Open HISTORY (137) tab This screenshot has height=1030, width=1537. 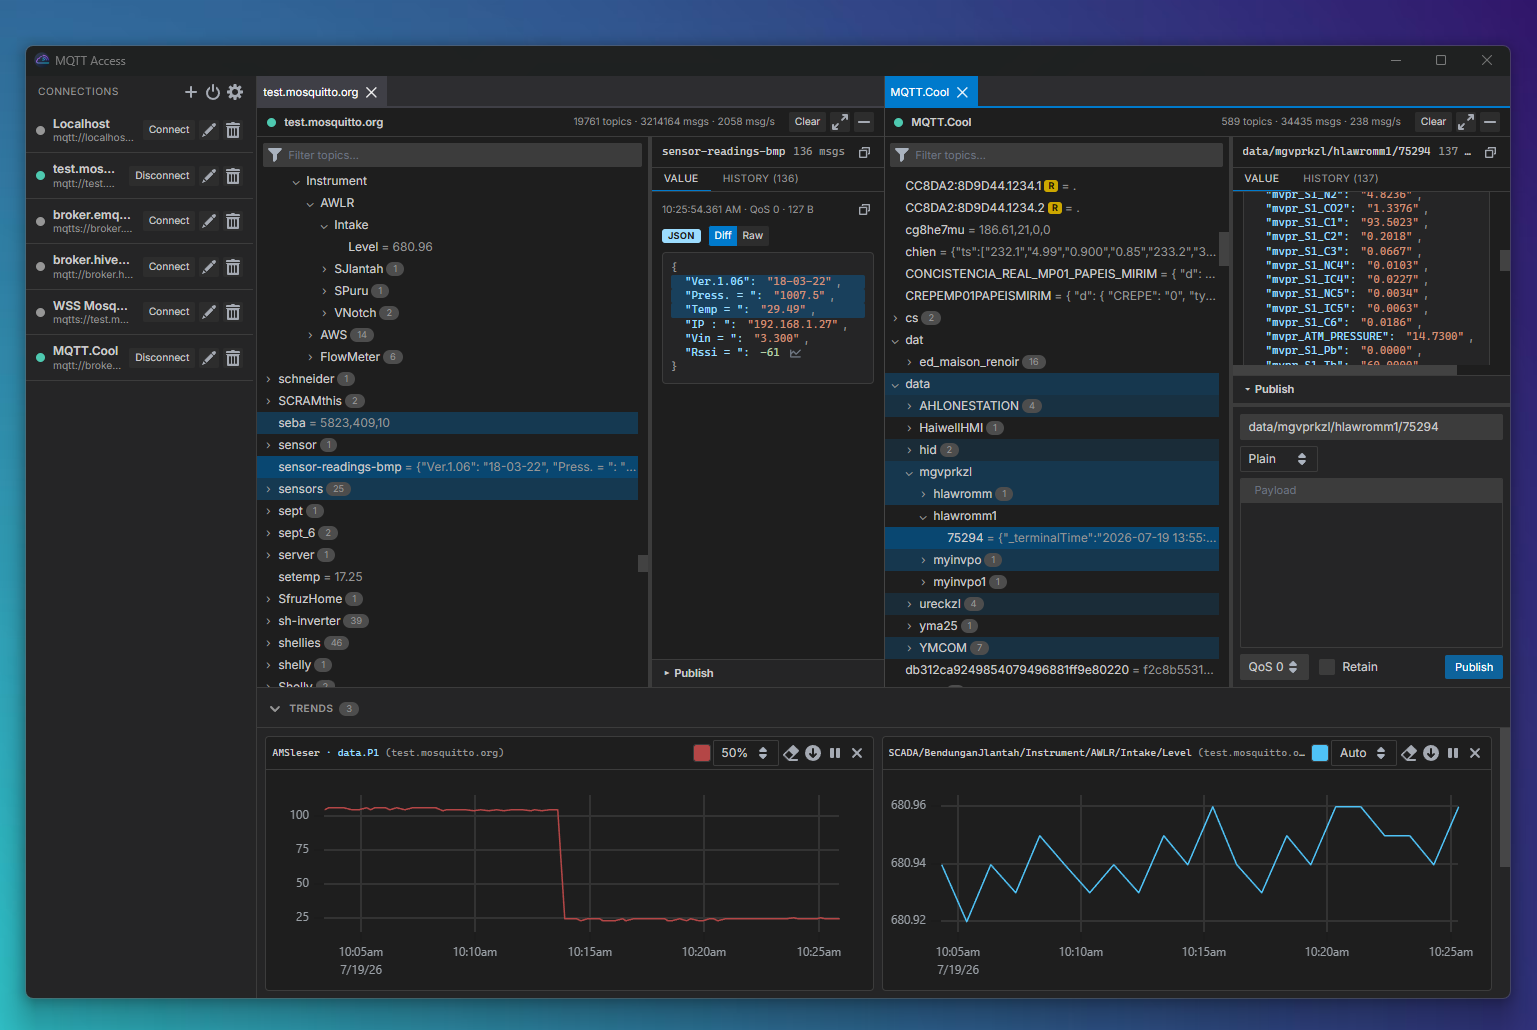point(1340,179)
